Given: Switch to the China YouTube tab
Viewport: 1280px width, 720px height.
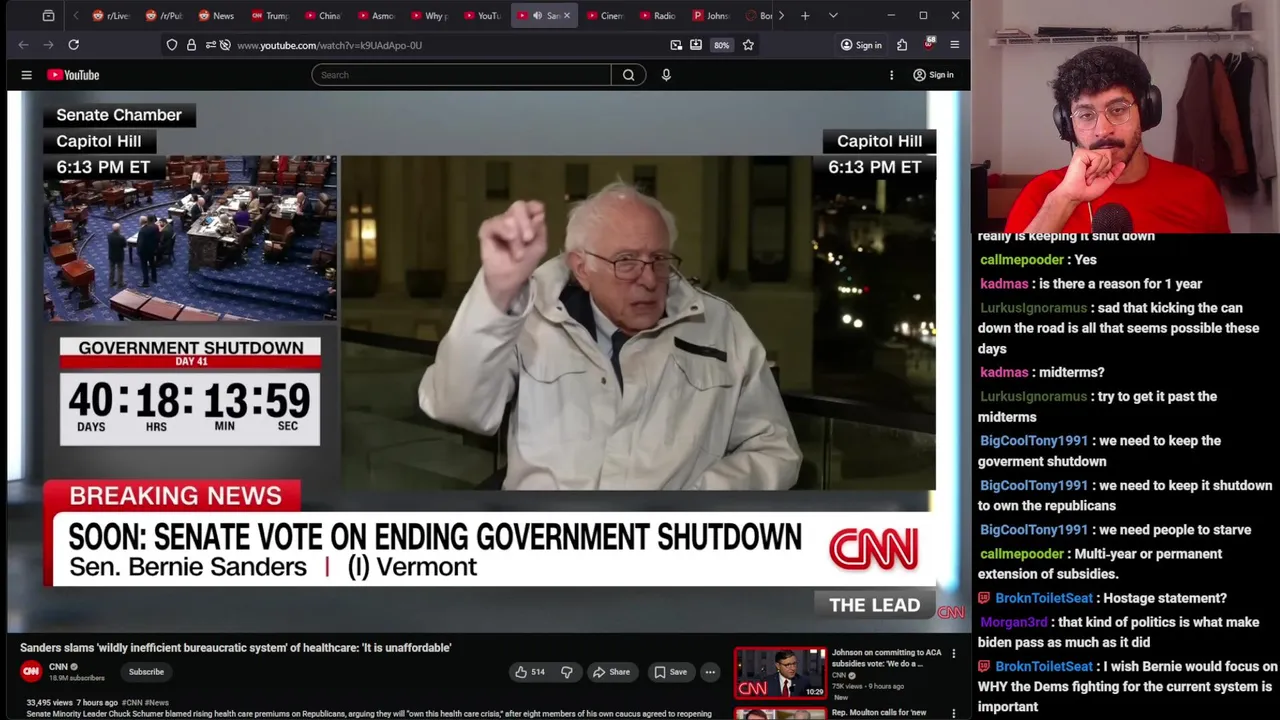Looking at the screenshot, I should tap(323, 16).
